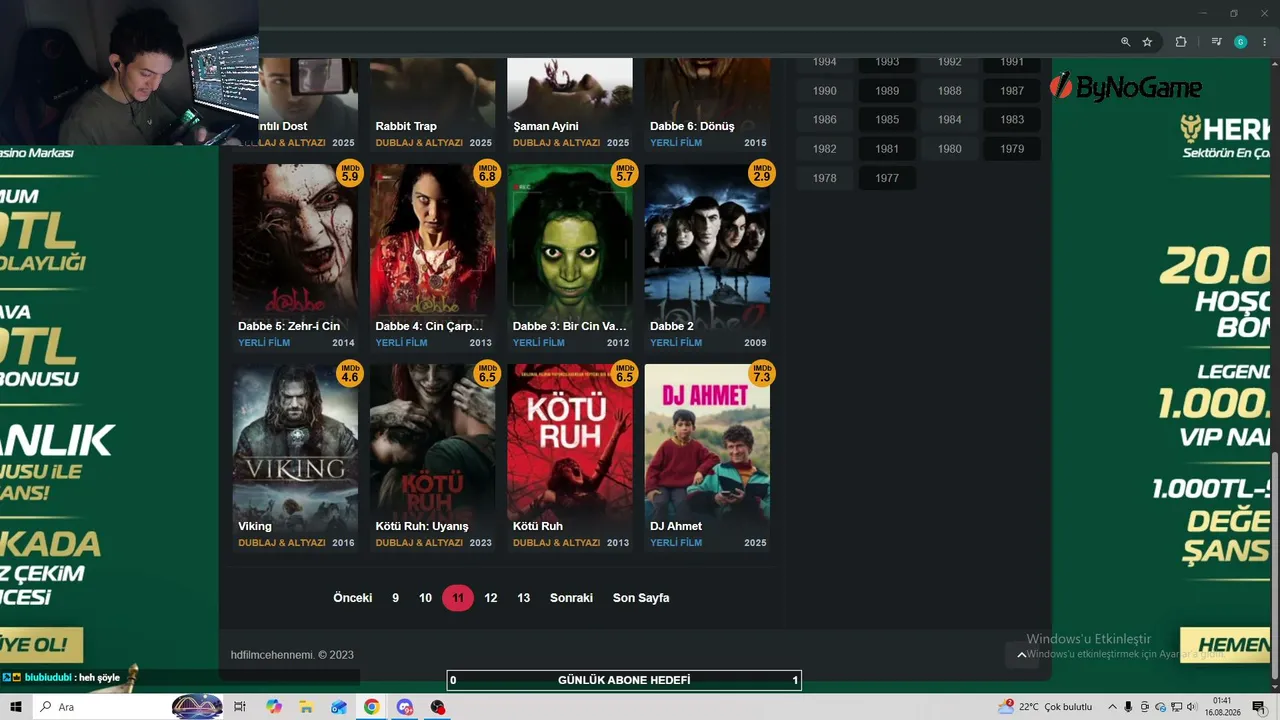Open the Chrome extensions puzzle icon

[x=1181, y=42]
